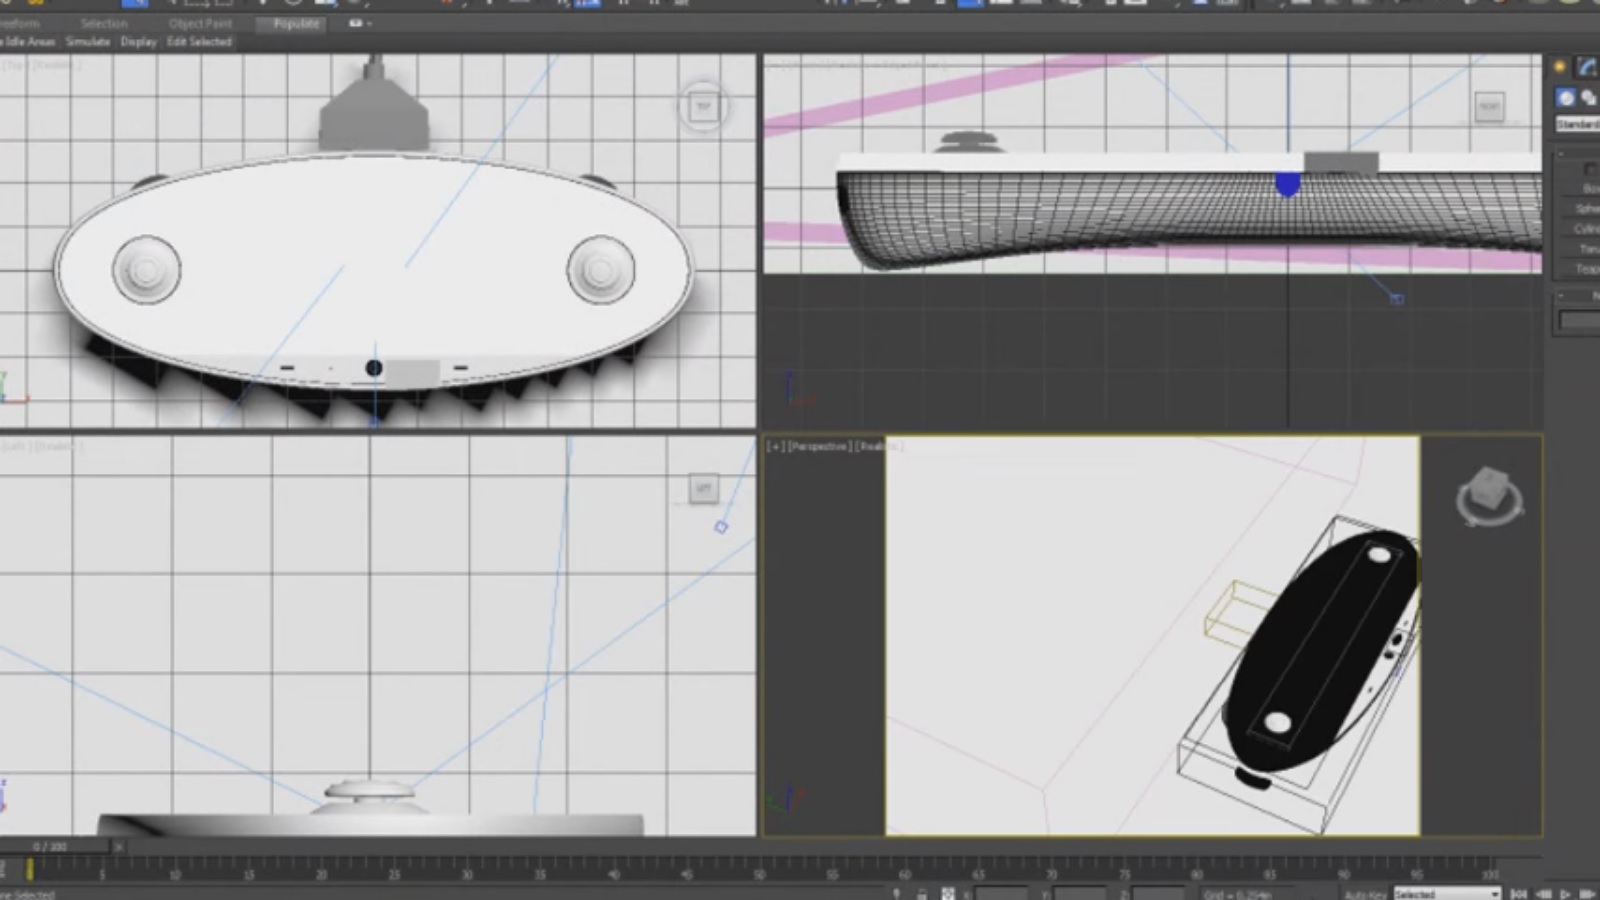The image size is (1600, 900).
Task: Switch to the Object Paint tab
Action: 200,23
